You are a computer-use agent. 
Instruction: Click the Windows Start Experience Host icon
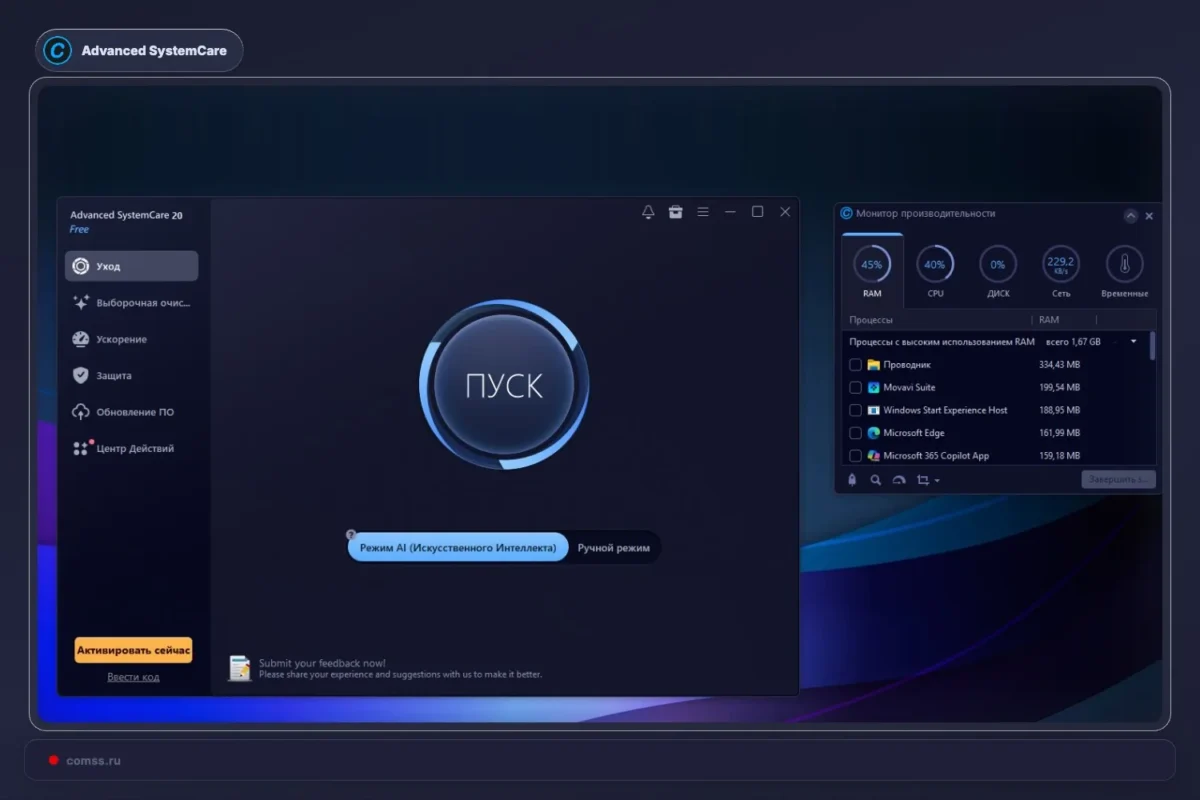tap(873, 410)
